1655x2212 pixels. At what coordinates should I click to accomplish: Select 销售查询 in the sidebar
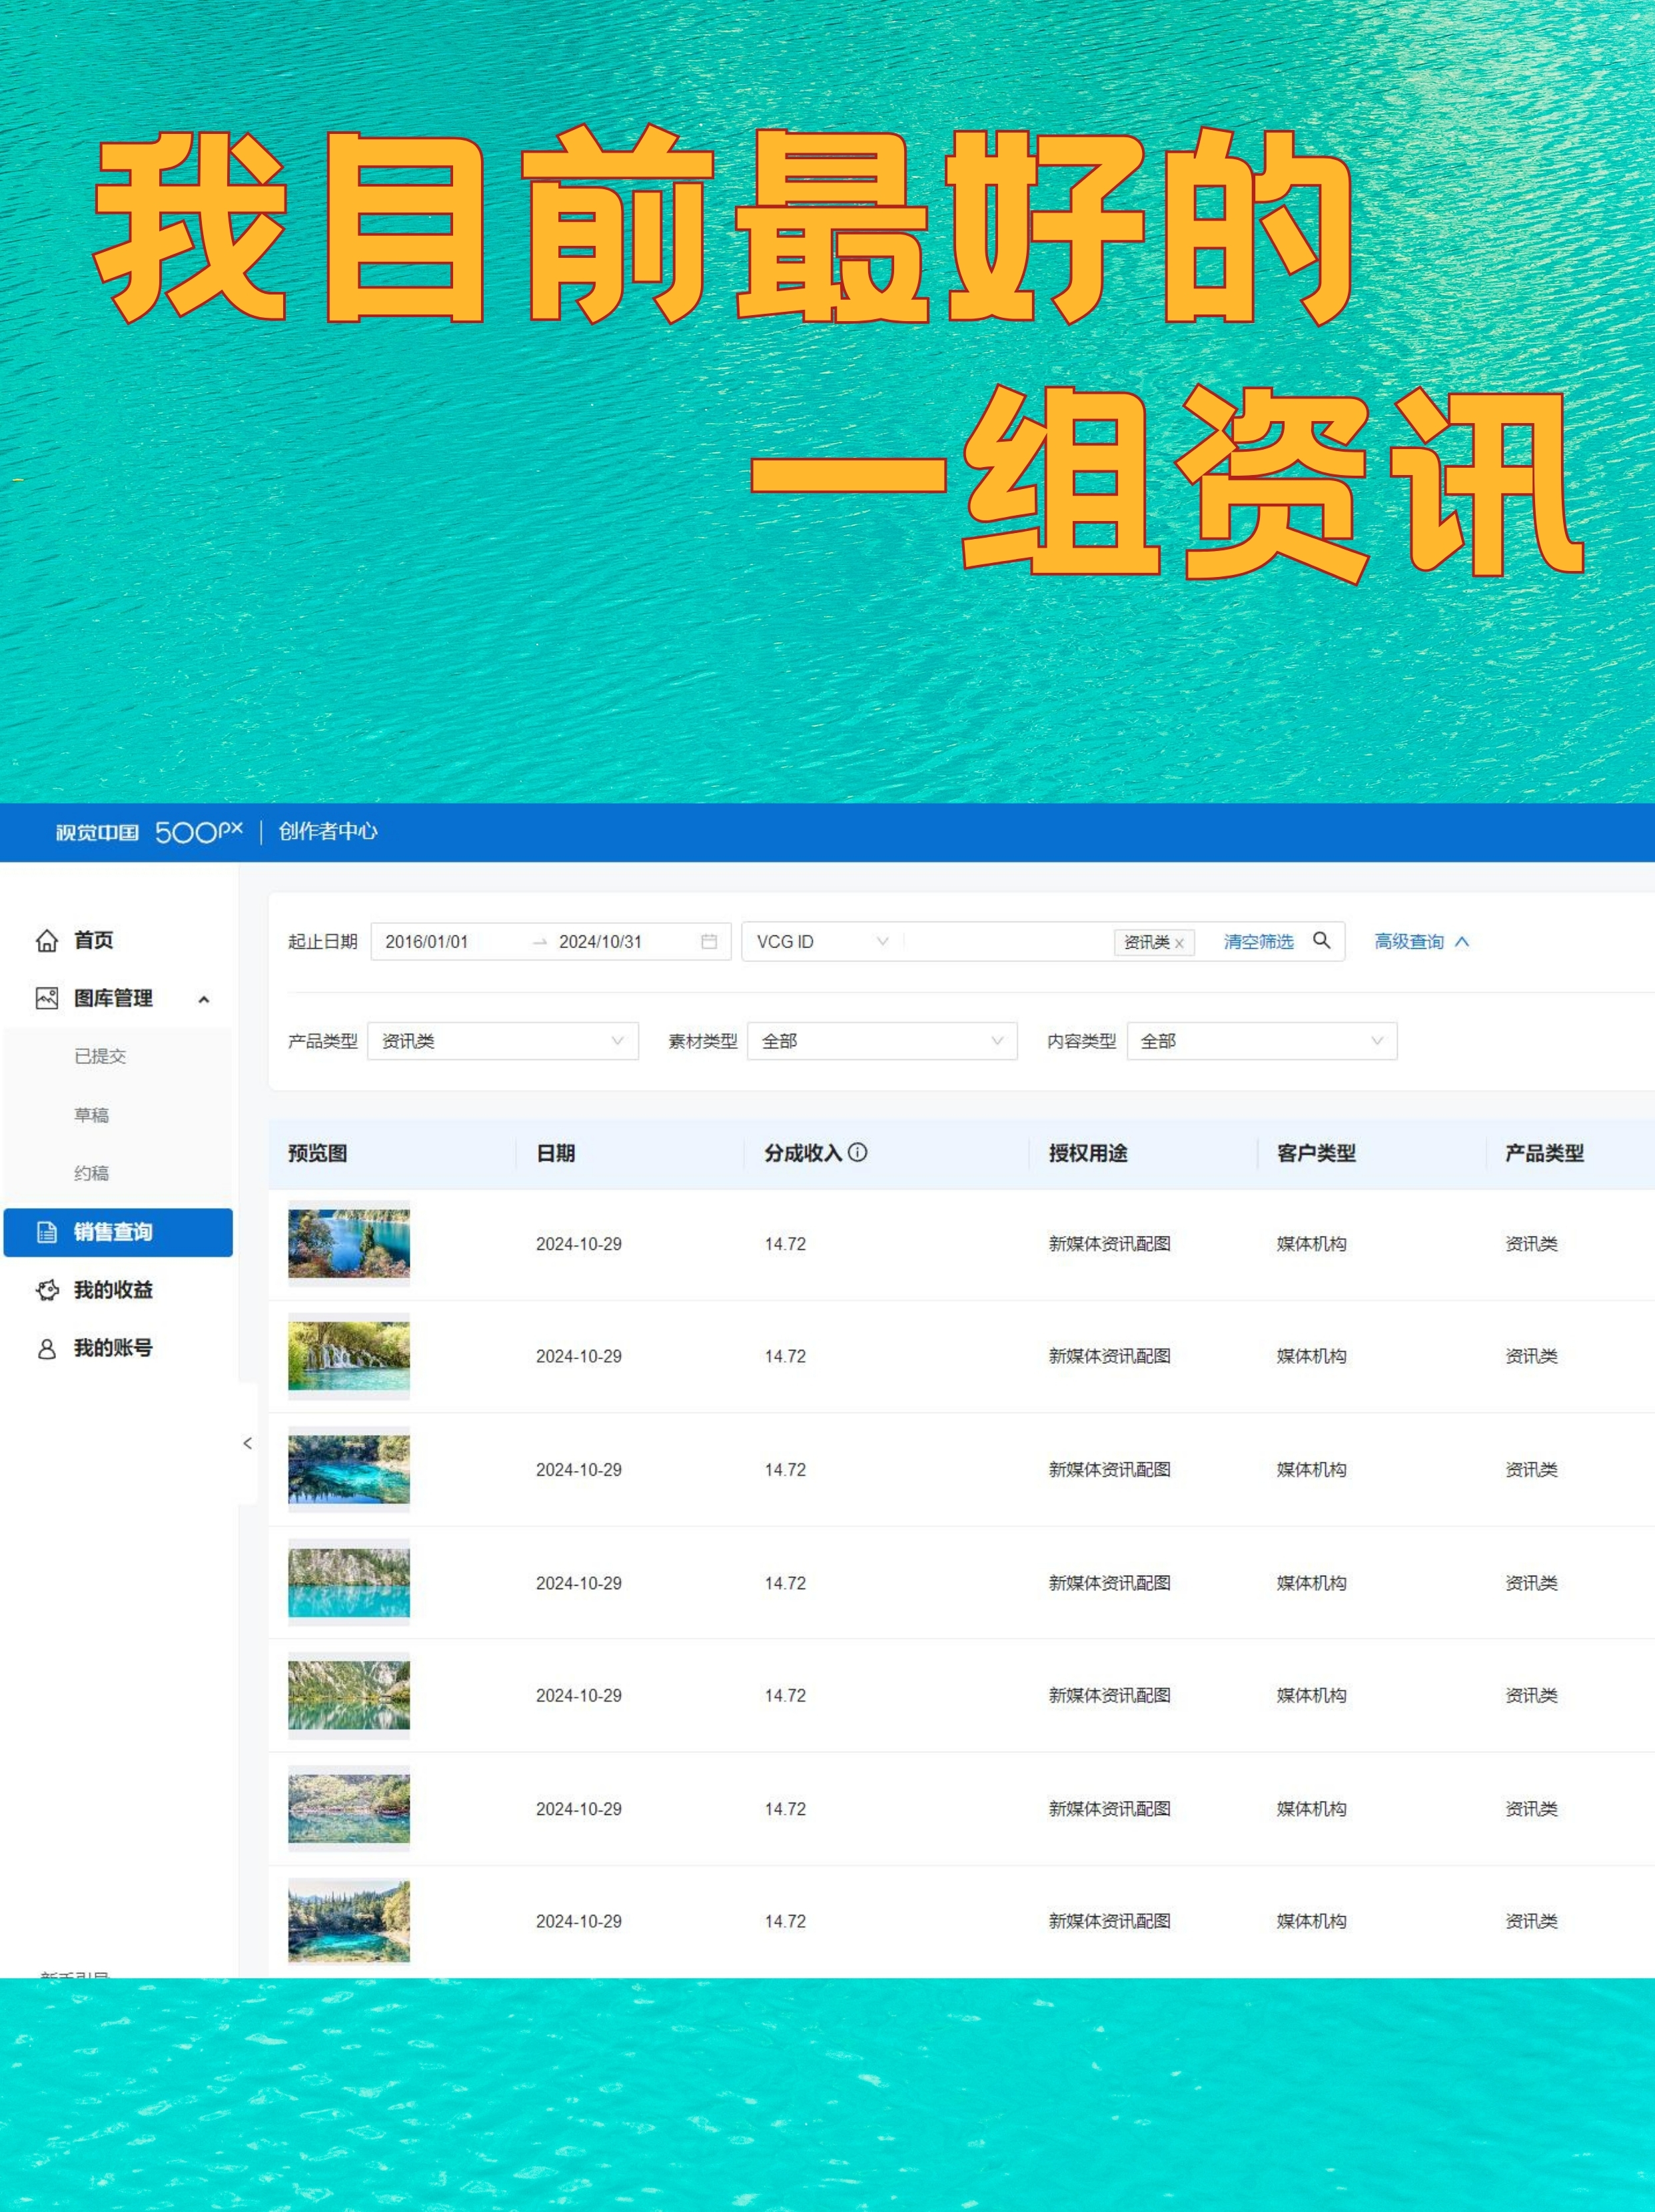click(x=118, y=1232)
